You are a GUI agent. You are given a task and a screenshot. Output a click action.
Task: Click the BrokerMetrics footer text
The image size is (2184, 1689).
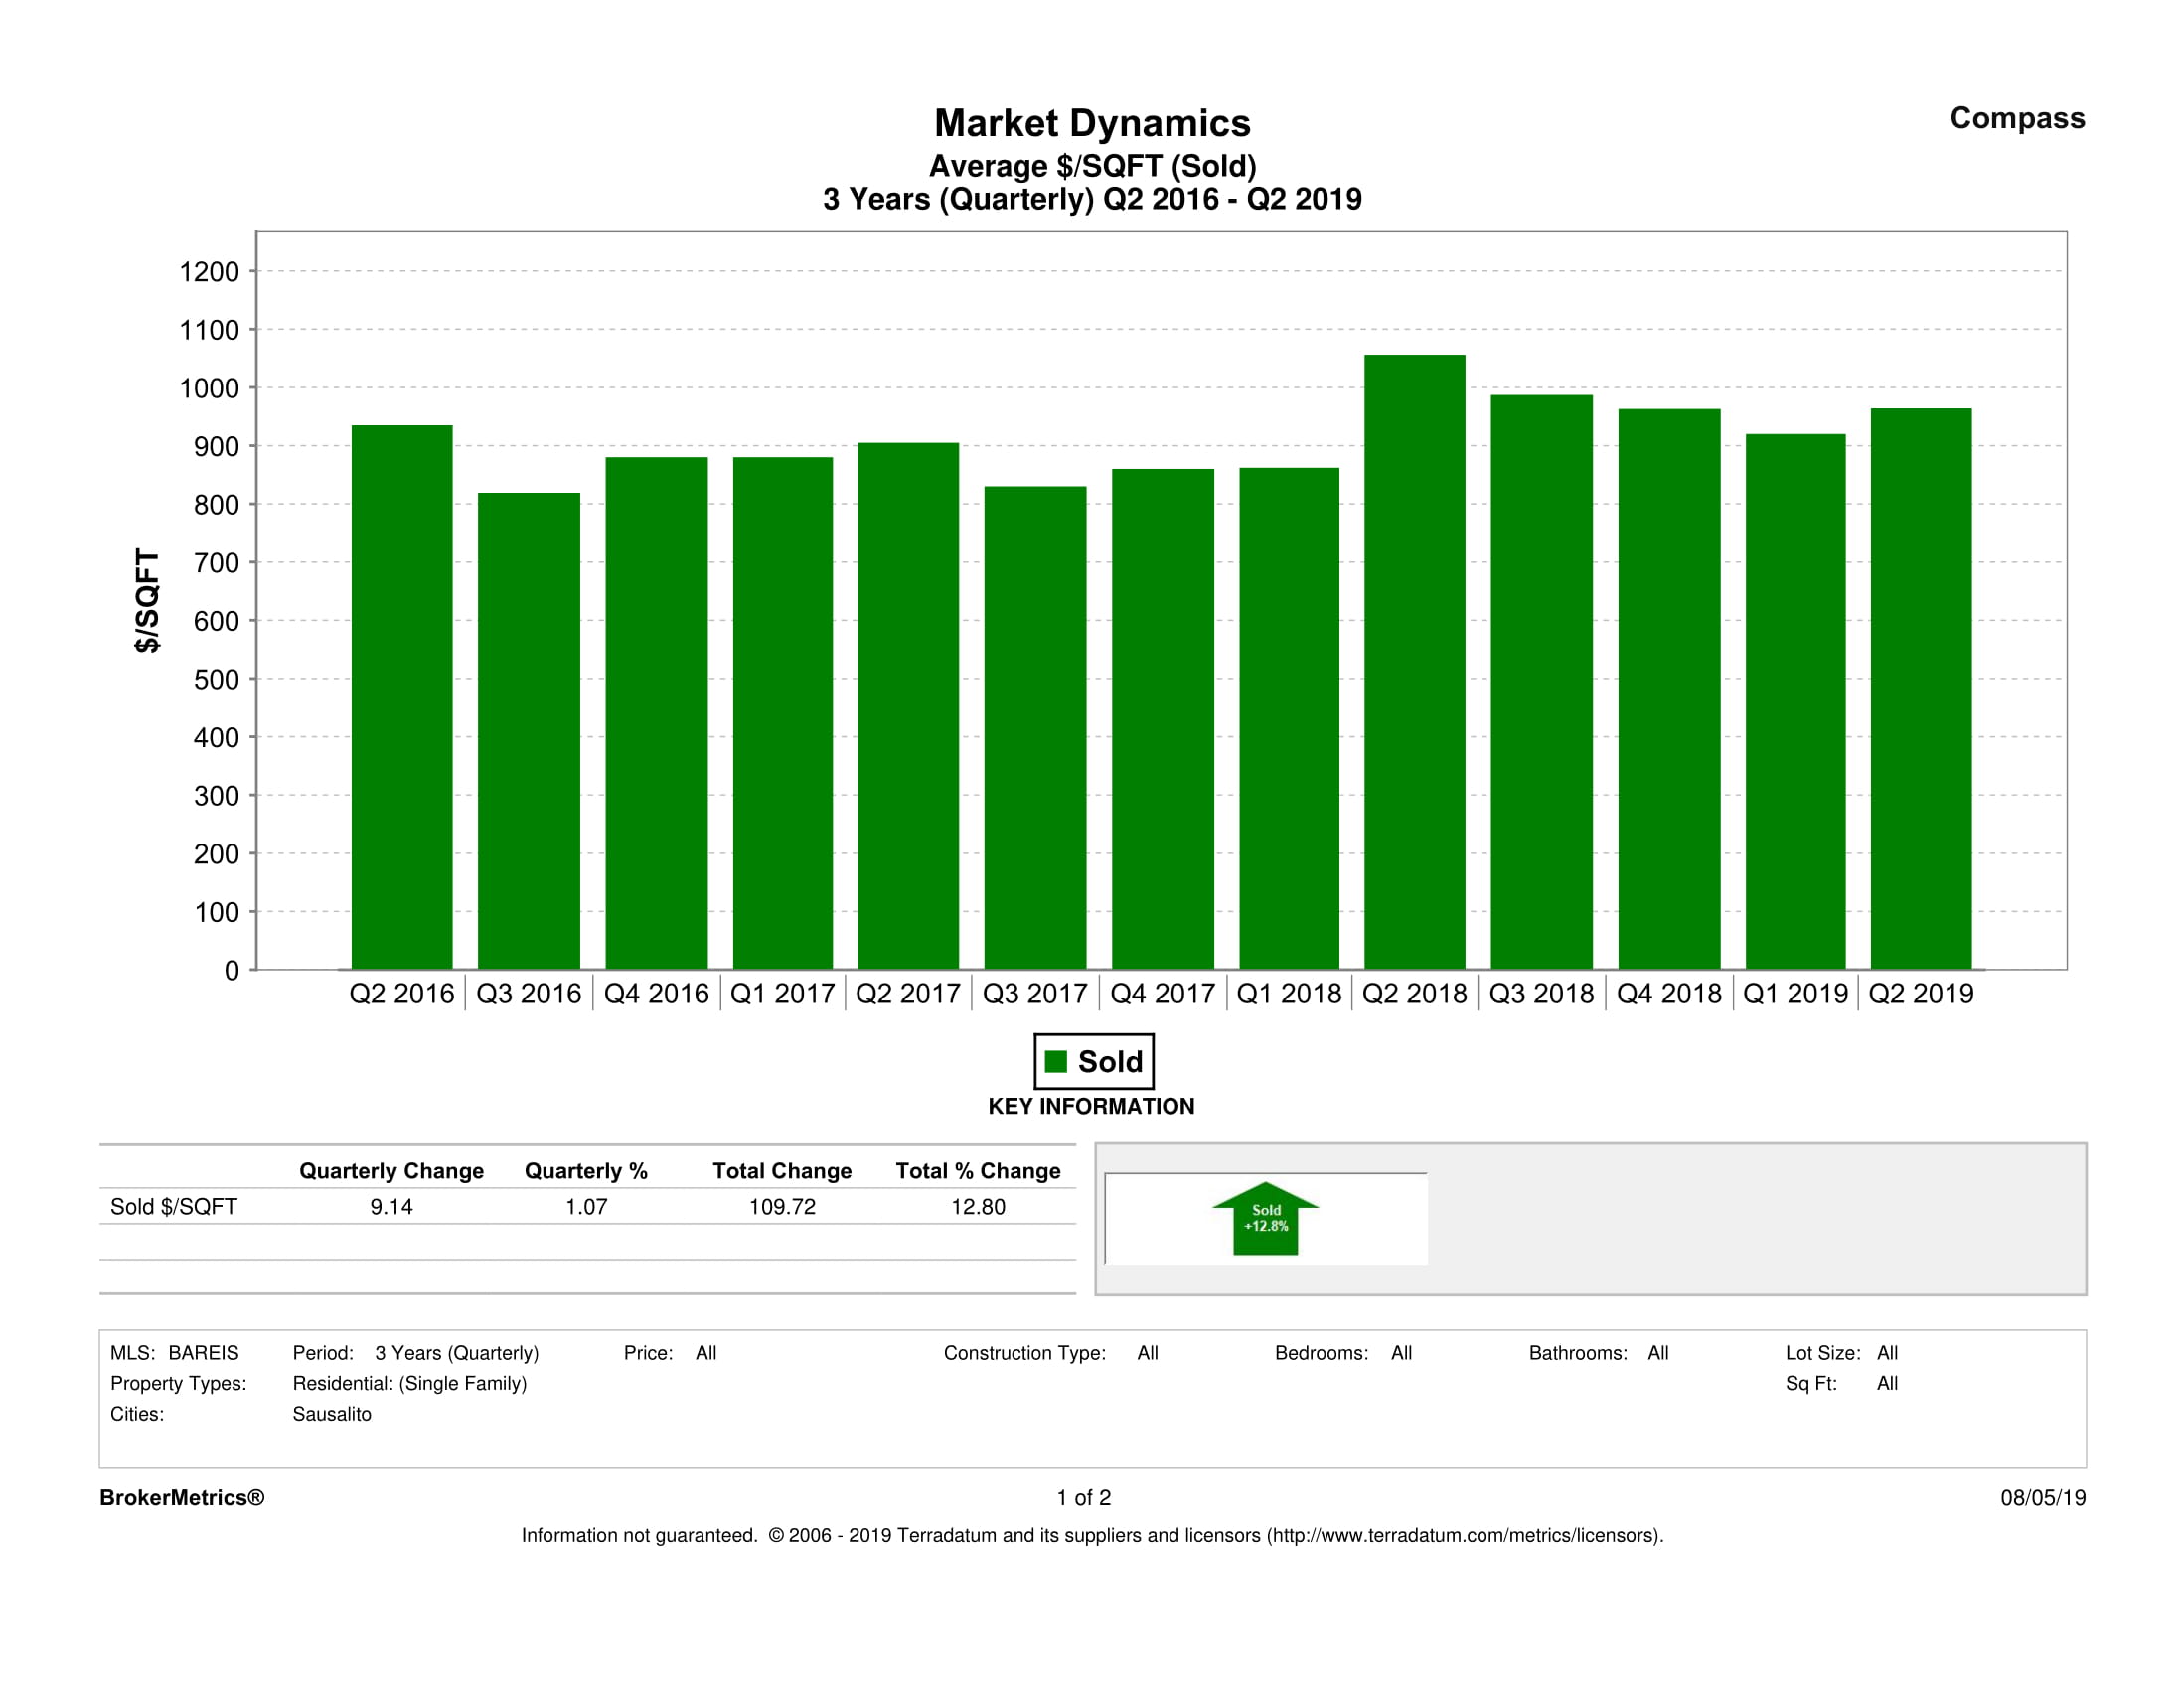(181, 1497)
